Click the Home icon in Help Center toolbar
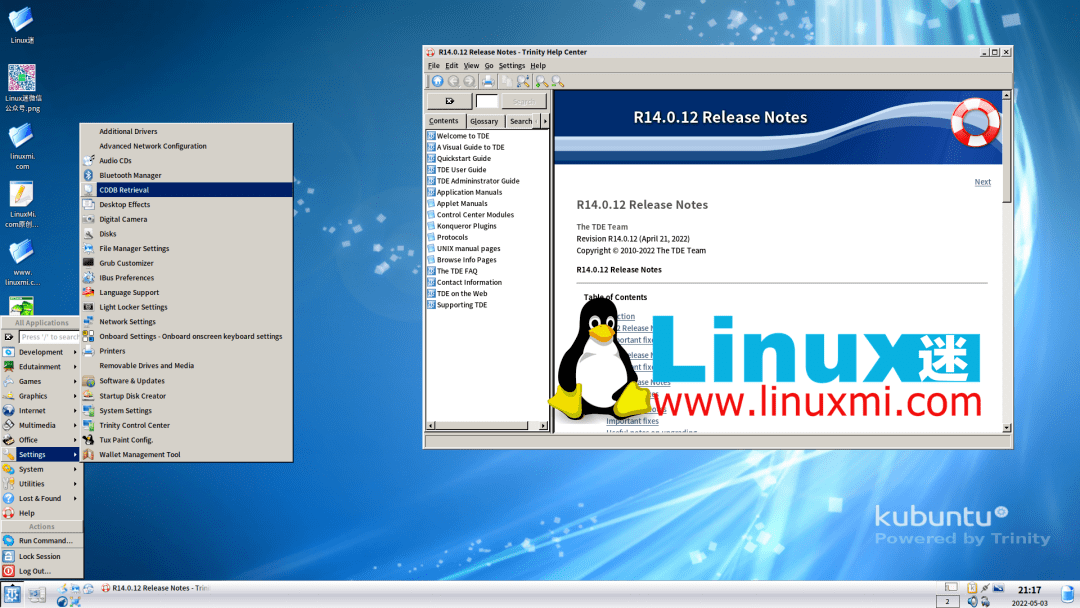The image size is (1080, 608). click(x=438, y=80)
